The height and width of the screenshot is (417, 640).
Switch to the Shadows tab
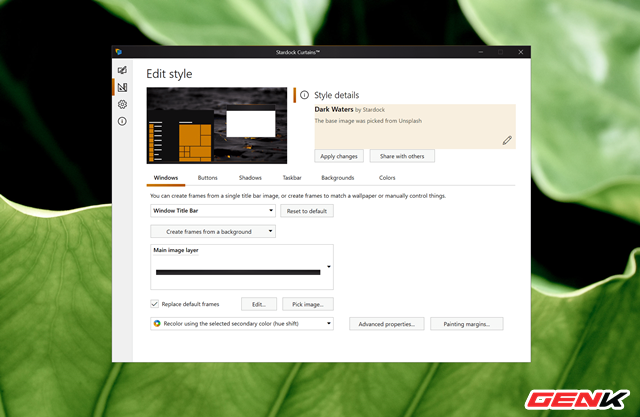tap(250, 178)
